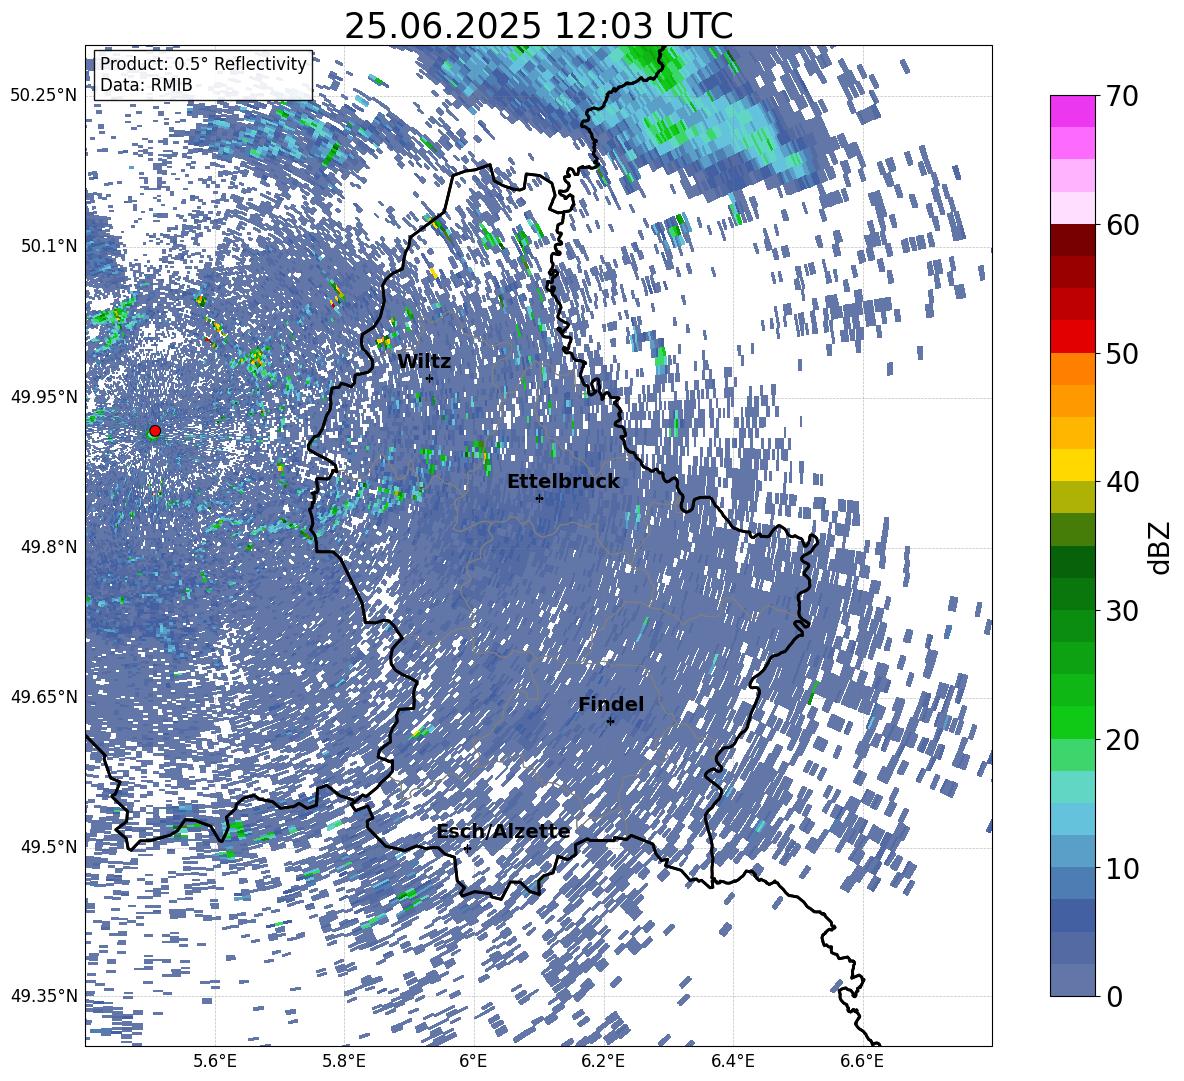Click the 49.35°N latitude label
The width and height of the screenshot is (1184, 1081).
coord(44,996)
